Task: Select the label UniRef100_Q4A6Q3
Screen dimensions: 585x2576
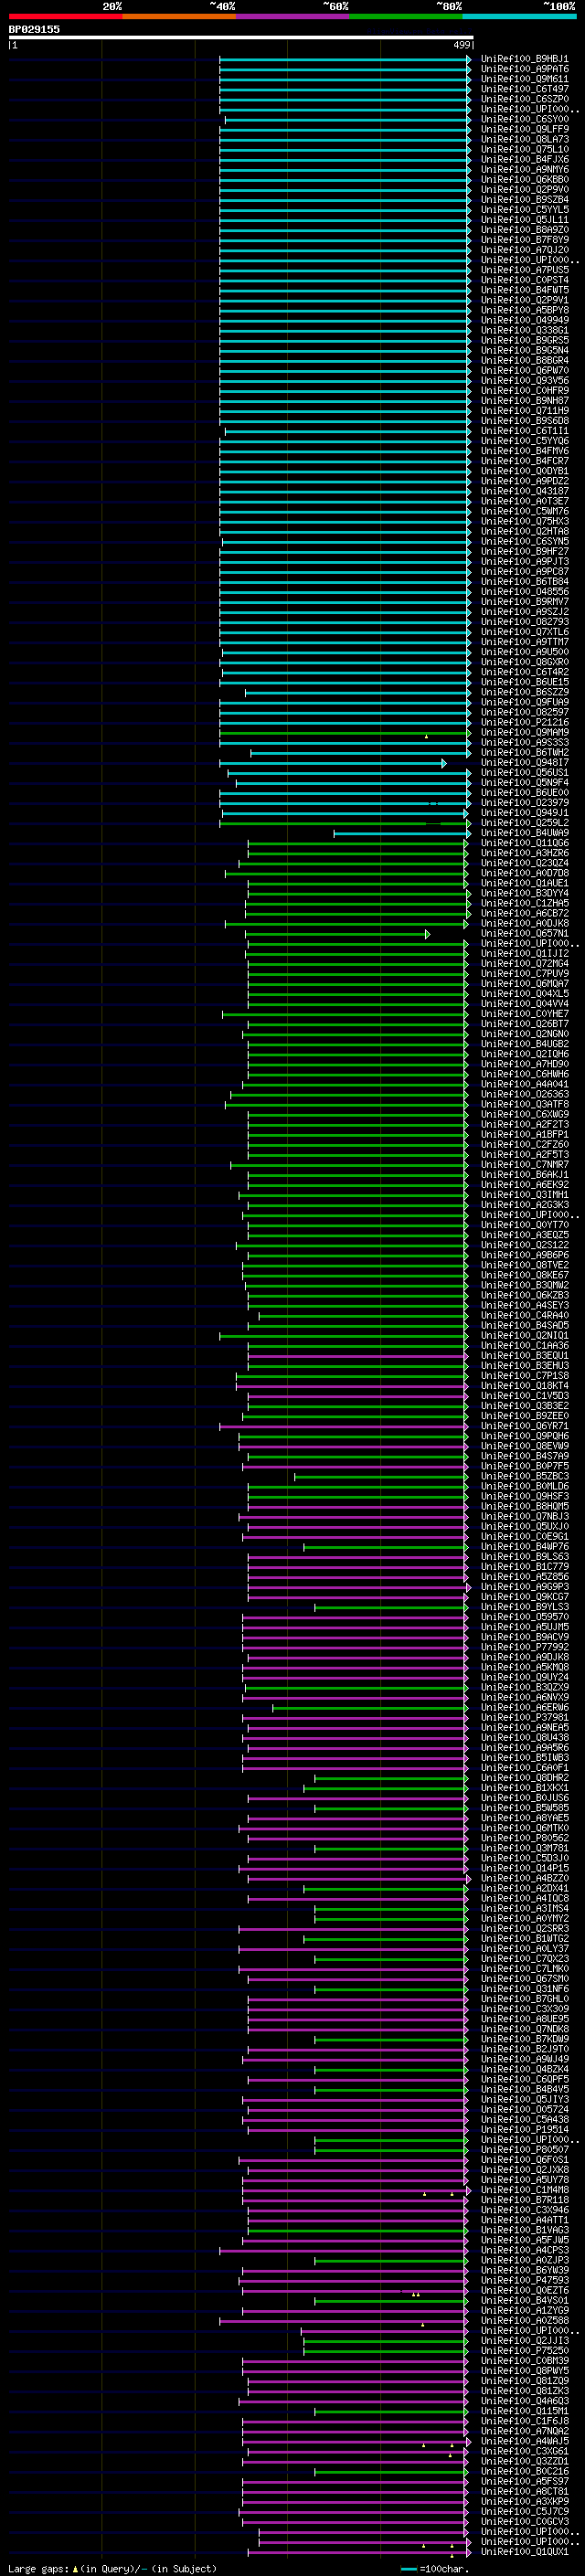Action: (524, 2400)
